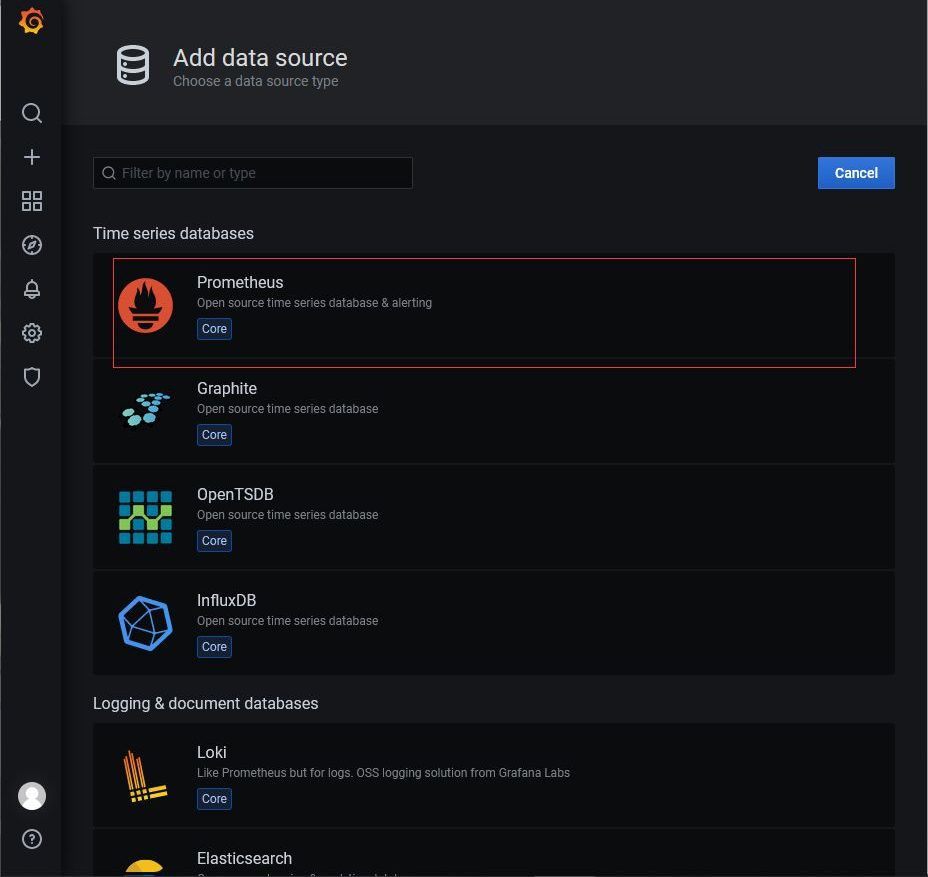Select the InfluxDB data source title
Image resolution: width=928 pixels, height=877 pixels.
tap(227, 600)
